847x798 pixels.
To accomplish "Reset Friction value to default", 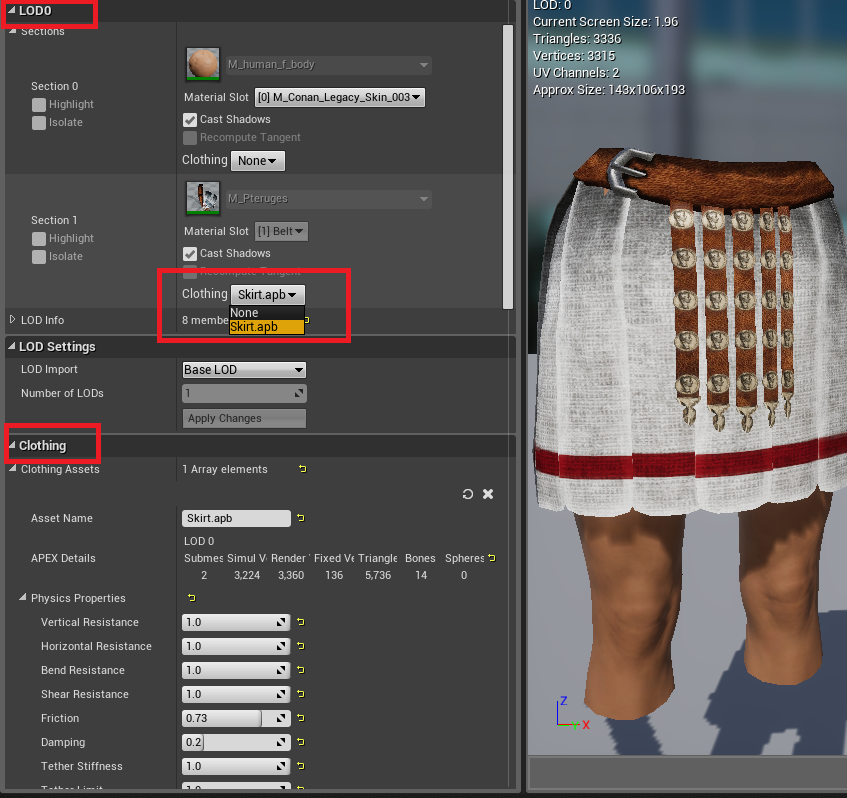I will (301, 718).
